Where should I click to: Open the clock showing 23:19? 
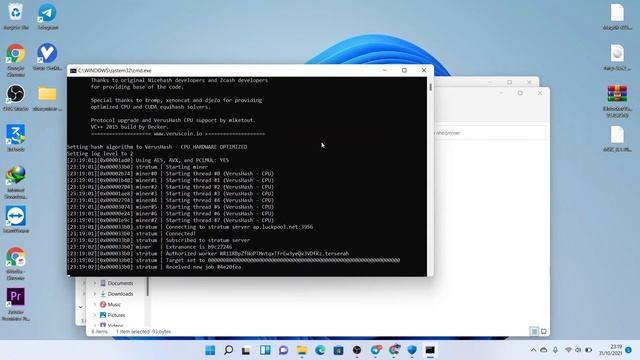pos(611,350)
